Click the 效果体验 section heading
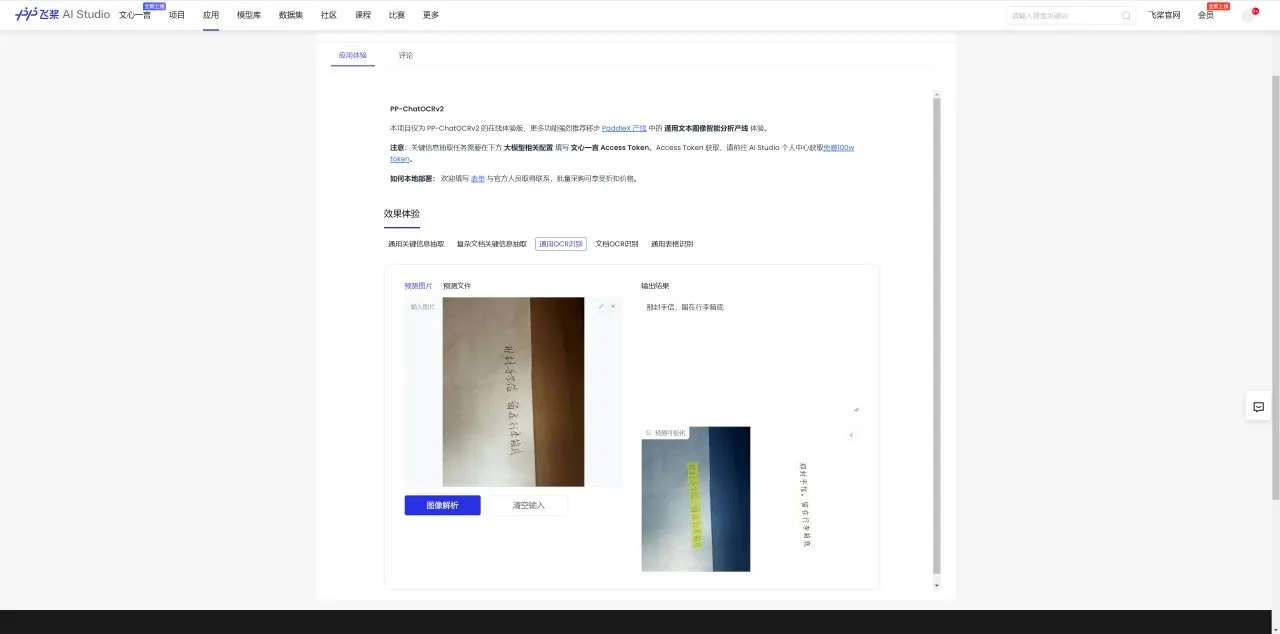Image resolution: width=1280 pixels, height=634 pixels. [x=402, y=214]
